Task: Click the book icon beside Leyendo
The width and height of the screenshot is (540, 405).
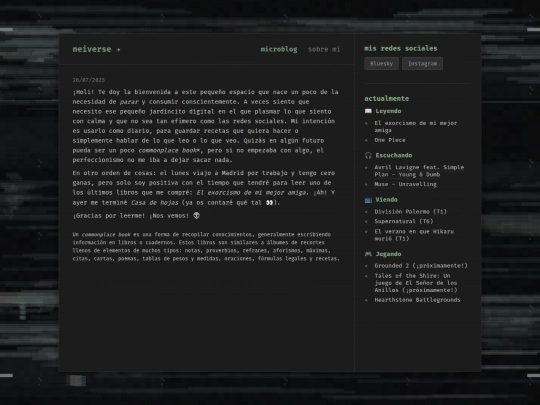Action: tap(368, 111)
